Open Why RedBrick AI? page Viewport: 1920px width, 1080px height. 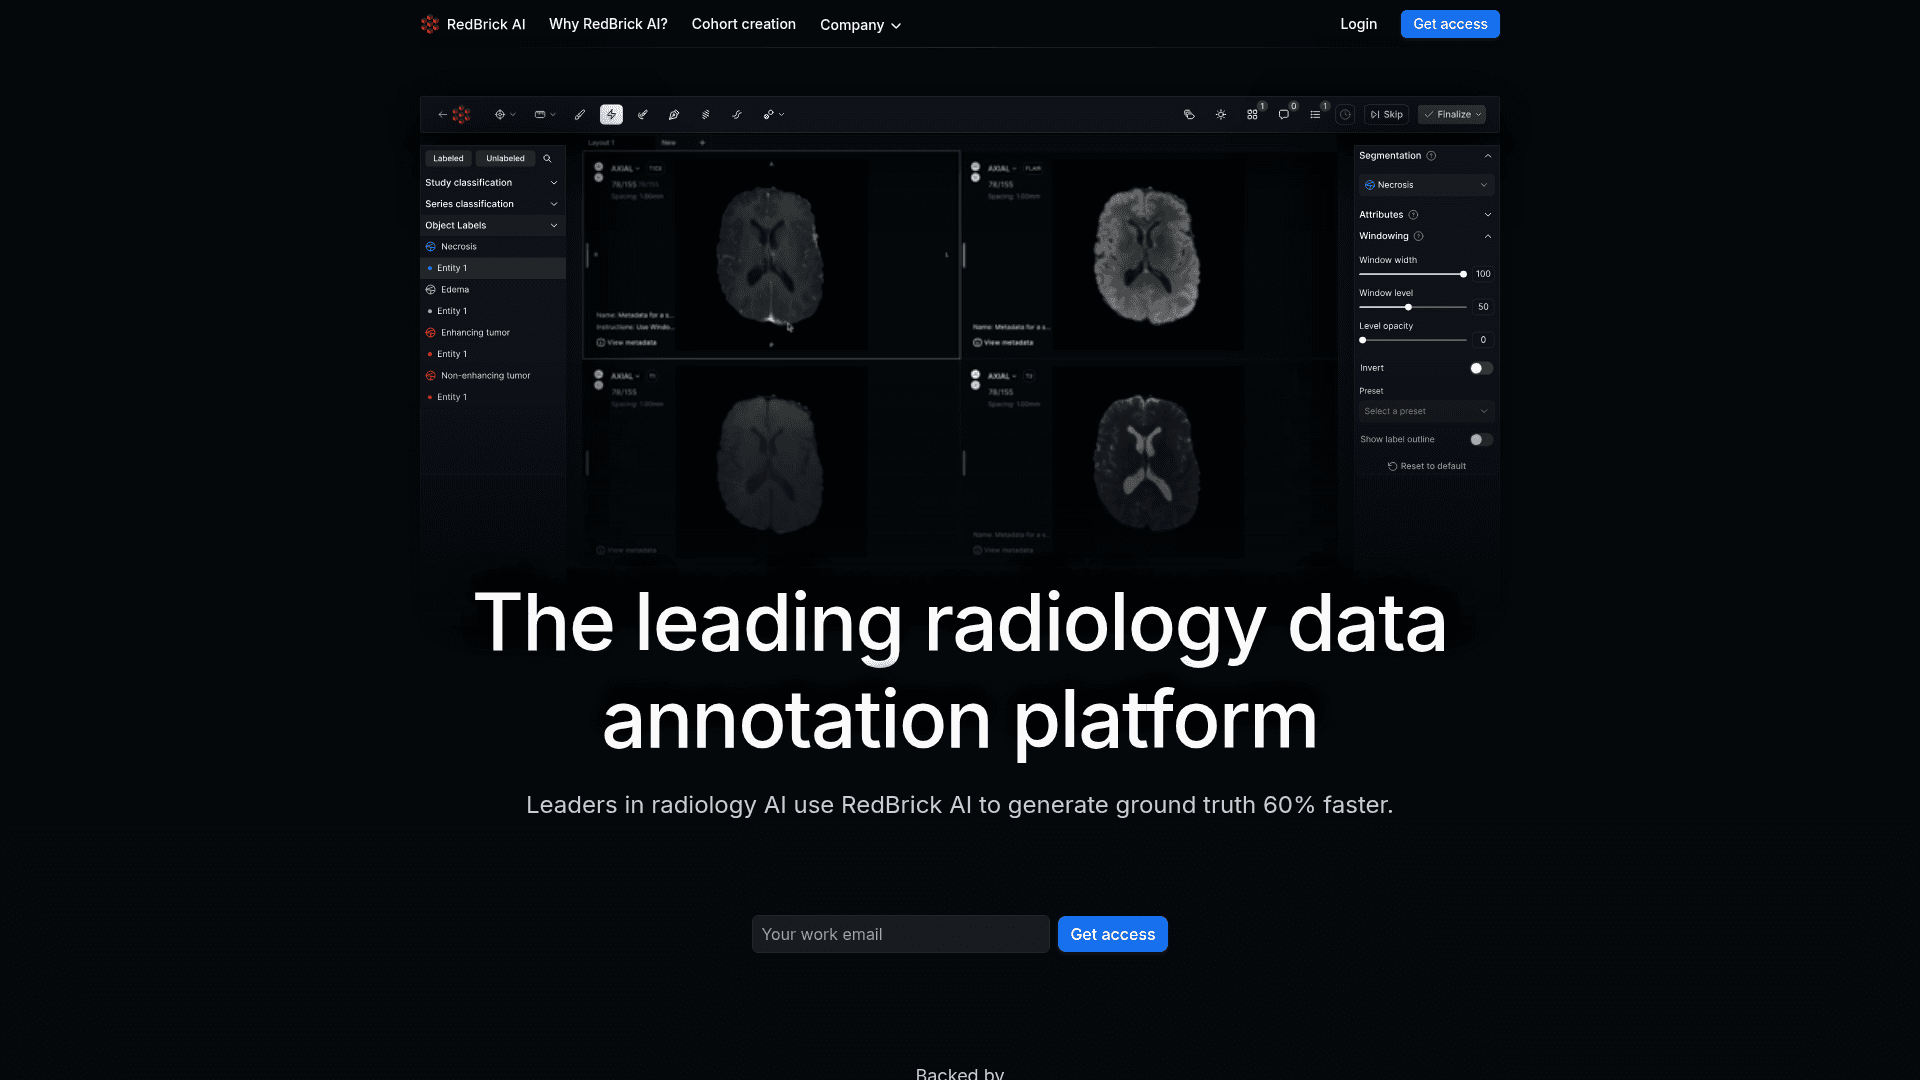pos(608,24)
